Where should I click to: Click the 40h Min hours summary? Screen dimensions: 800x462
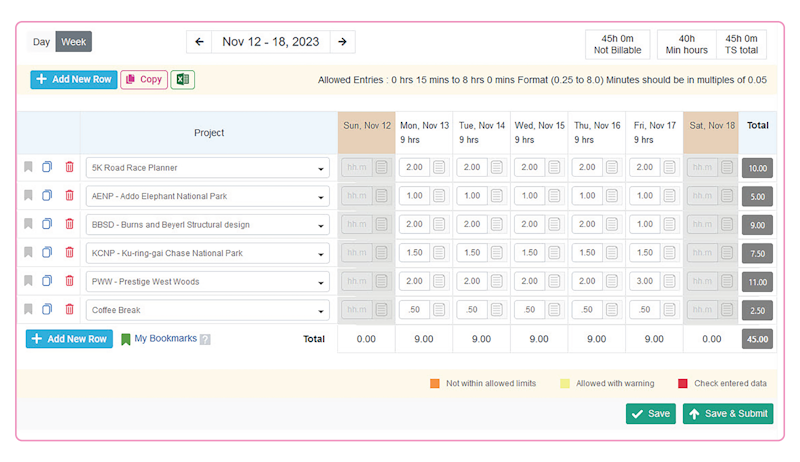[687, 44]
